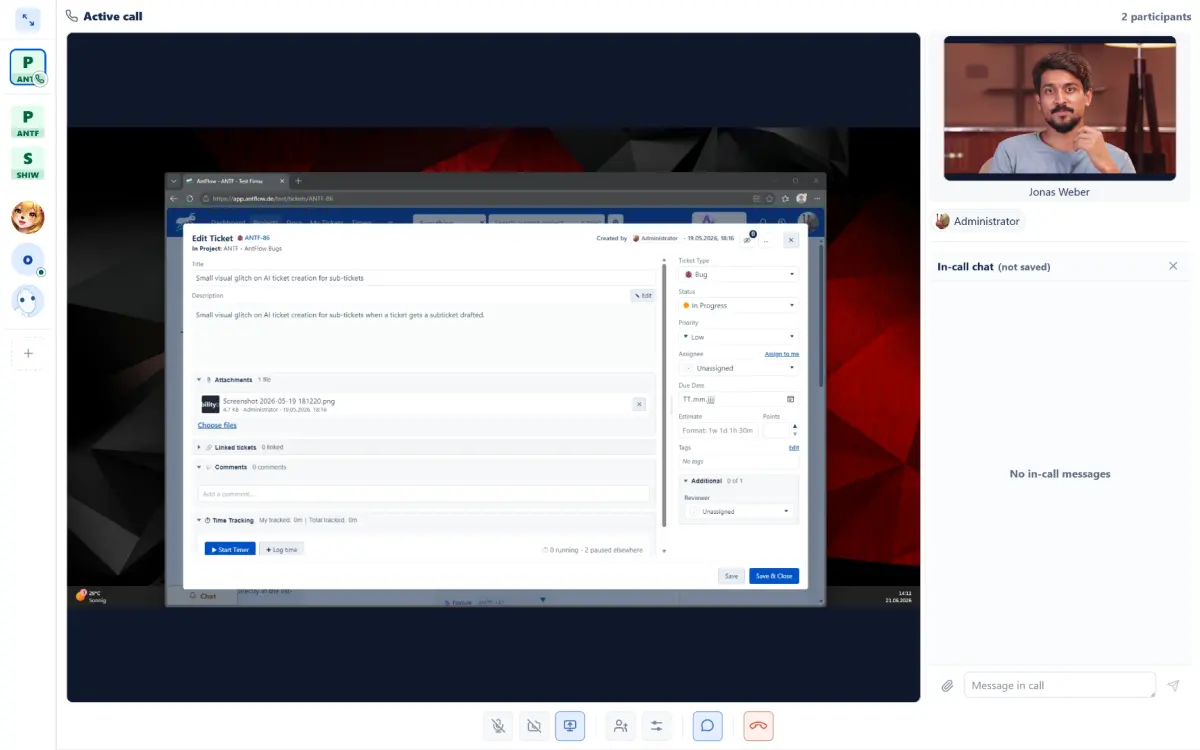Increase Points with the stepper arrows
This screenshot has height=750, width=1200.
pyautogui.click(x=795, y=427)
